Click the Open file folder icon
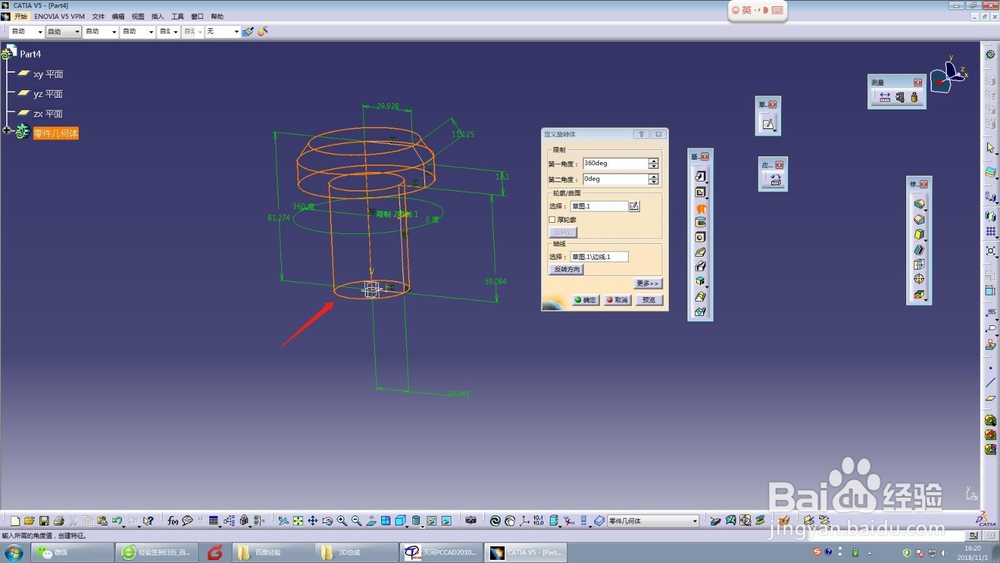This screenshot has height=563, width=1000. pos(29,521)
